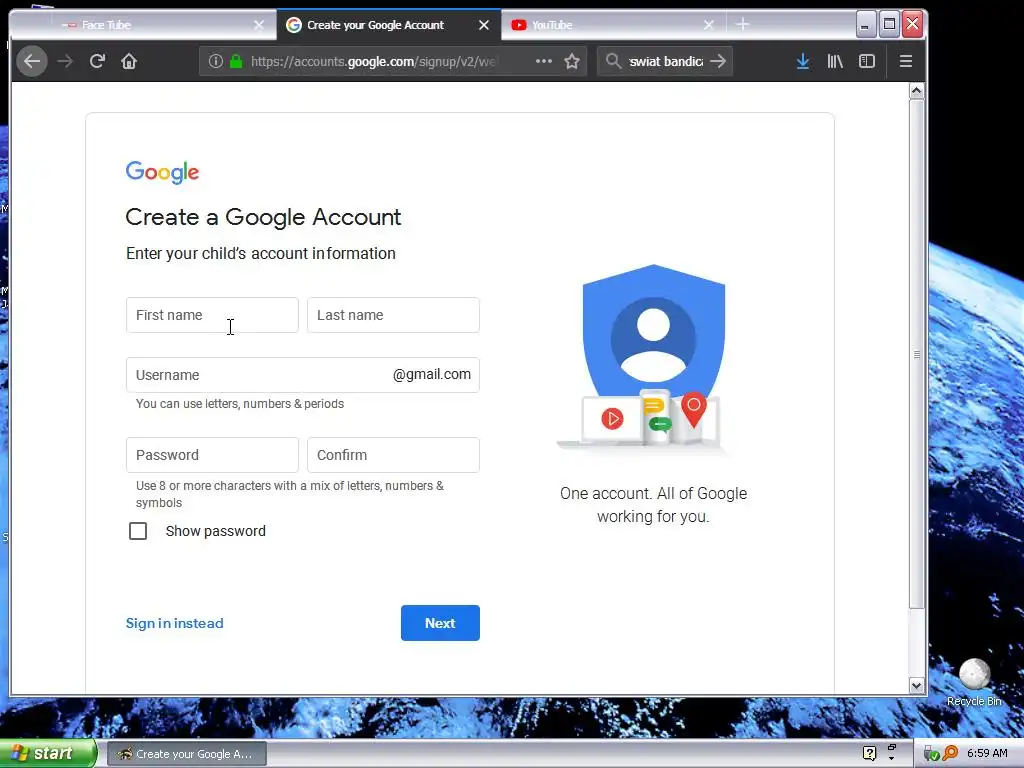The image size is (1024, 768).
Task: Click the green secure connection padlock
Action: coord(236,61)
